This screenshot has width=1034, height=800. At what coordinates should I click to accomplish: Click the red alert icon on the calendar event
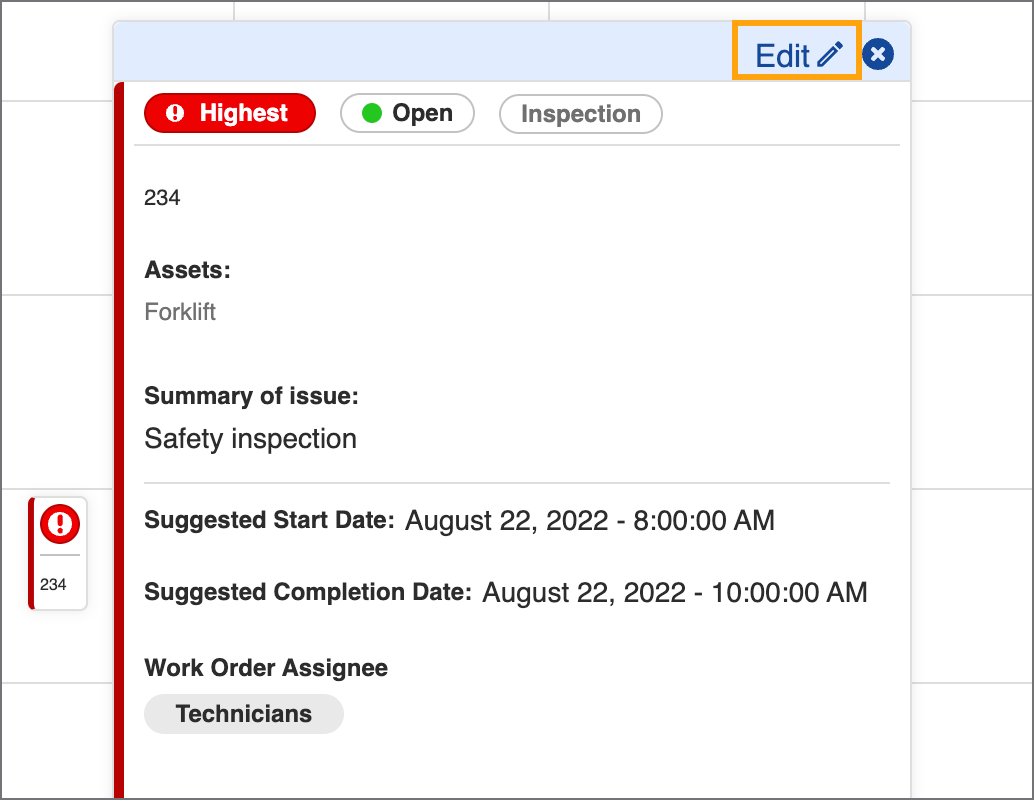coord(59,523)
